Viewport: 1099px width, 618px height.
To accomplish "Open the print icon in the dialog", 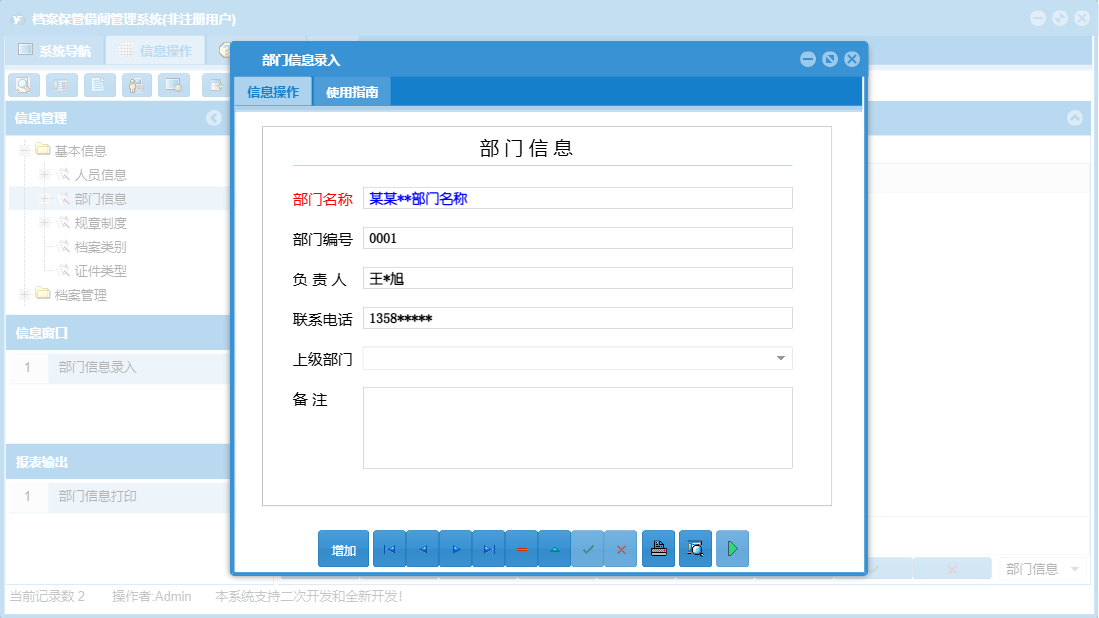I will point(658,548).
